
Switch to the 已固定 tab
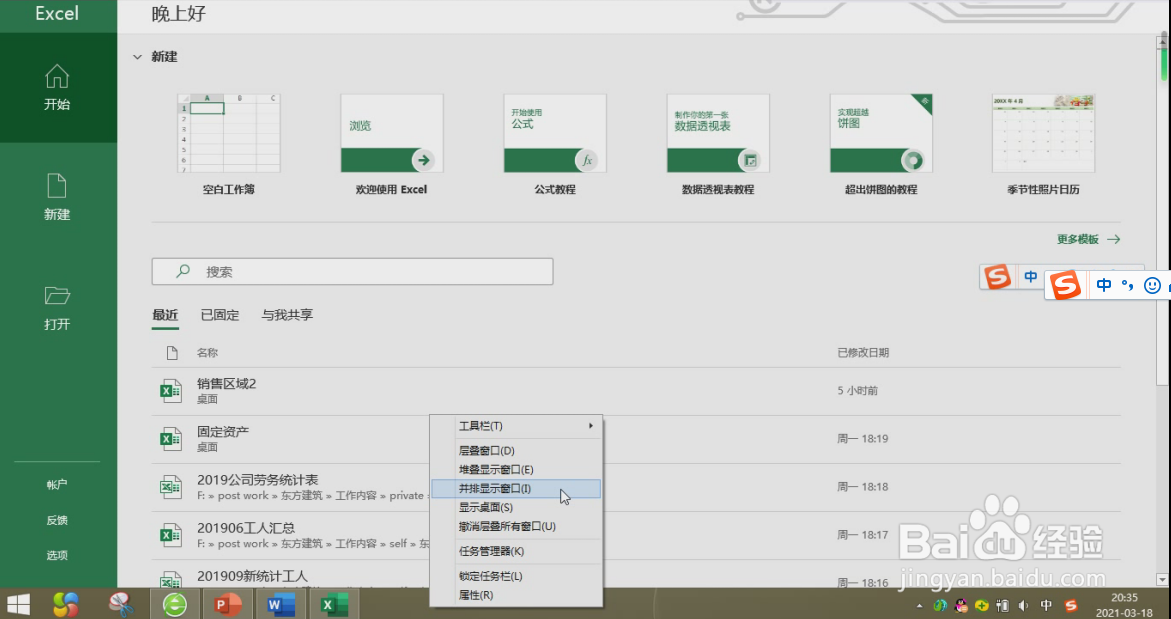click(220, 315)
